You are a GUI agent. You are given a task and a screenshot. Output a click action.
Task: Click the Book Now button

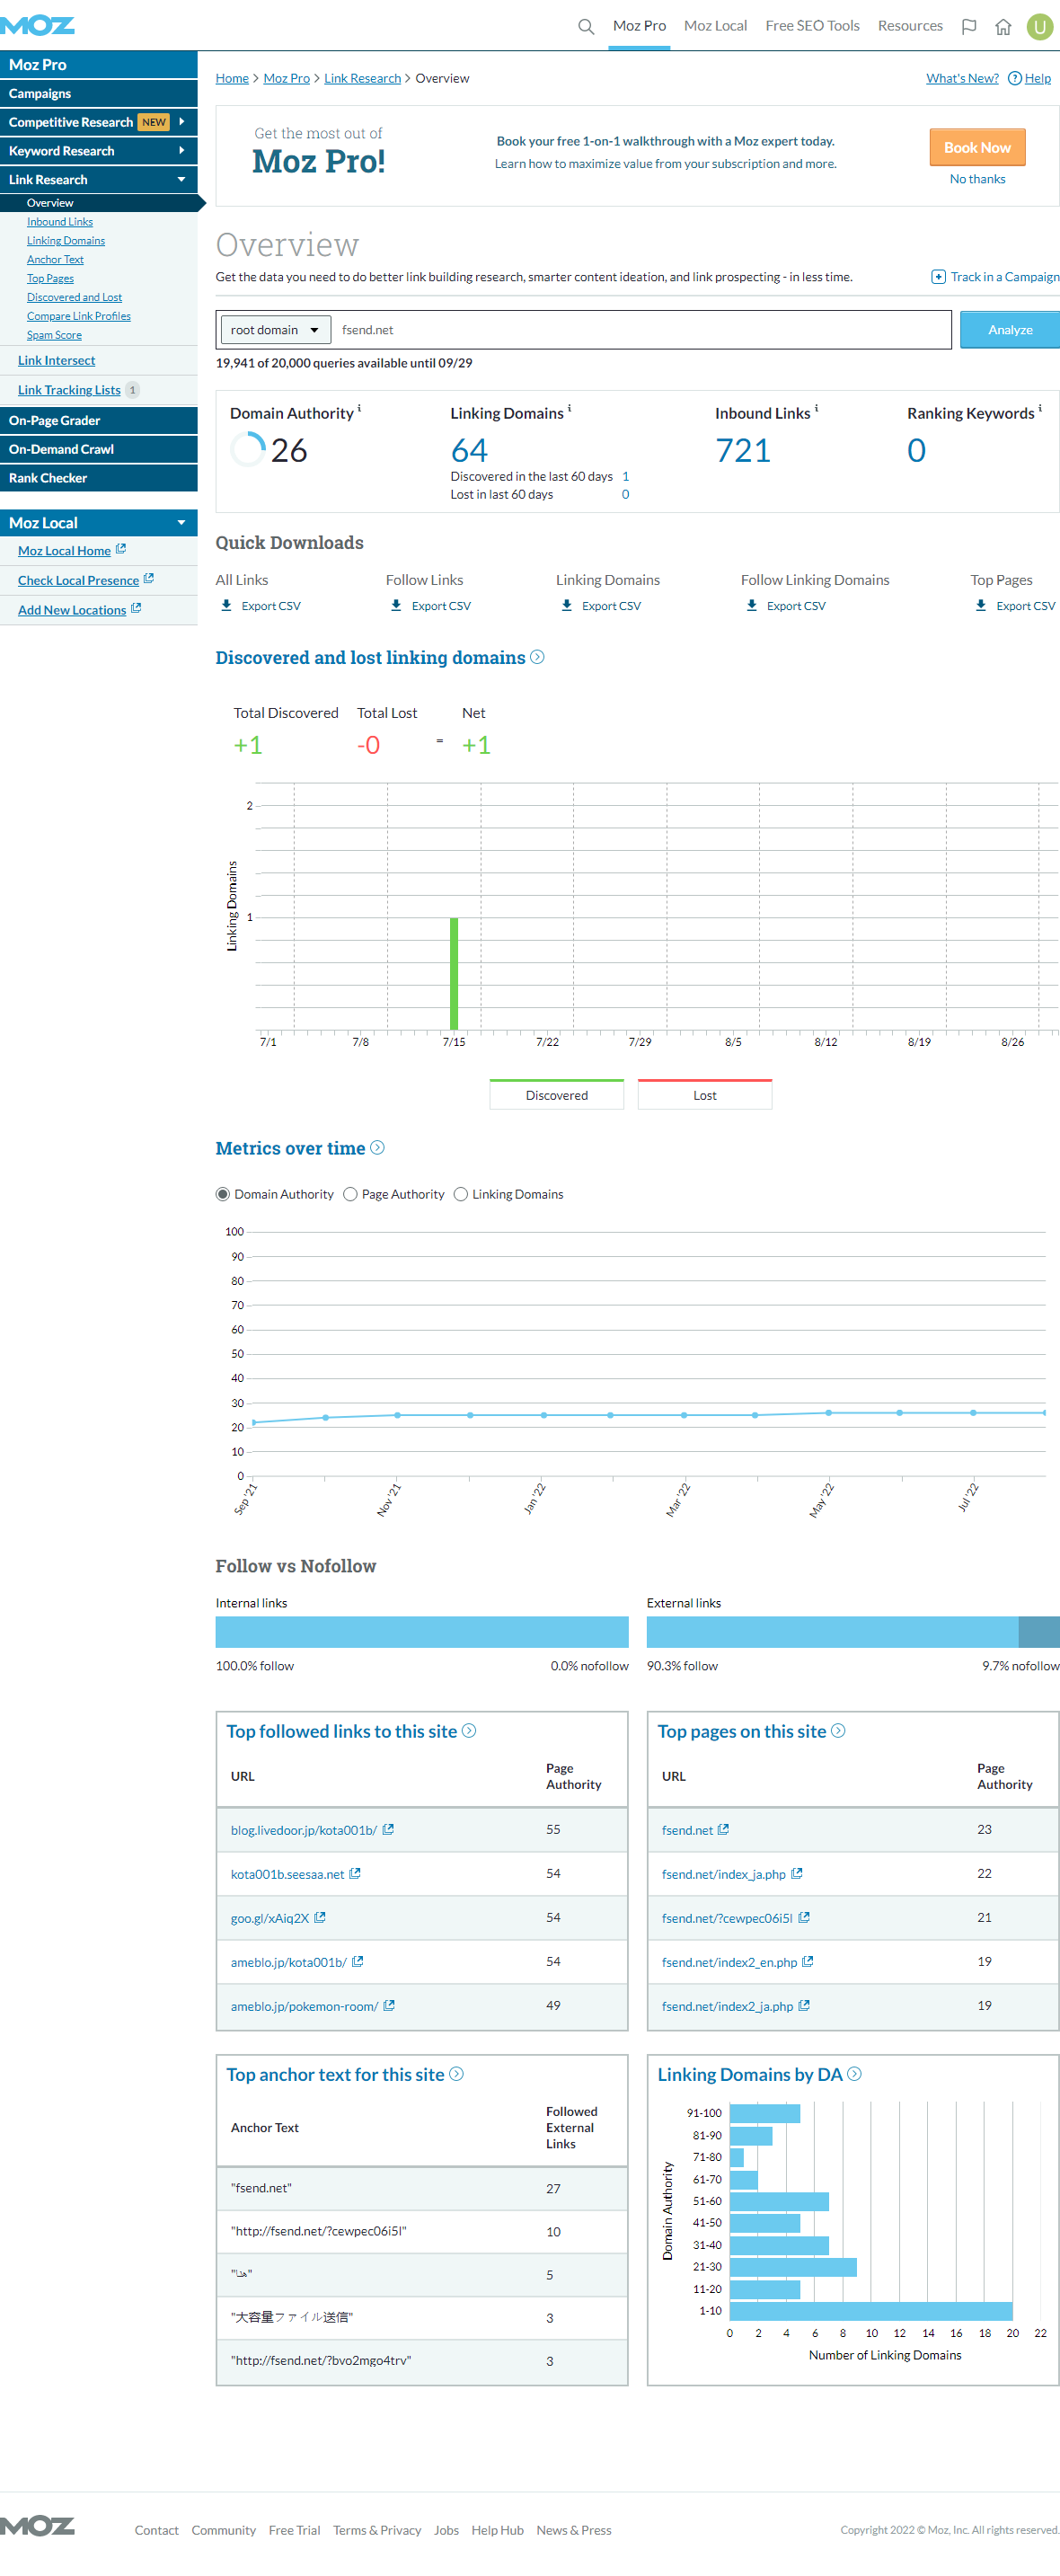tap(976, 148)
